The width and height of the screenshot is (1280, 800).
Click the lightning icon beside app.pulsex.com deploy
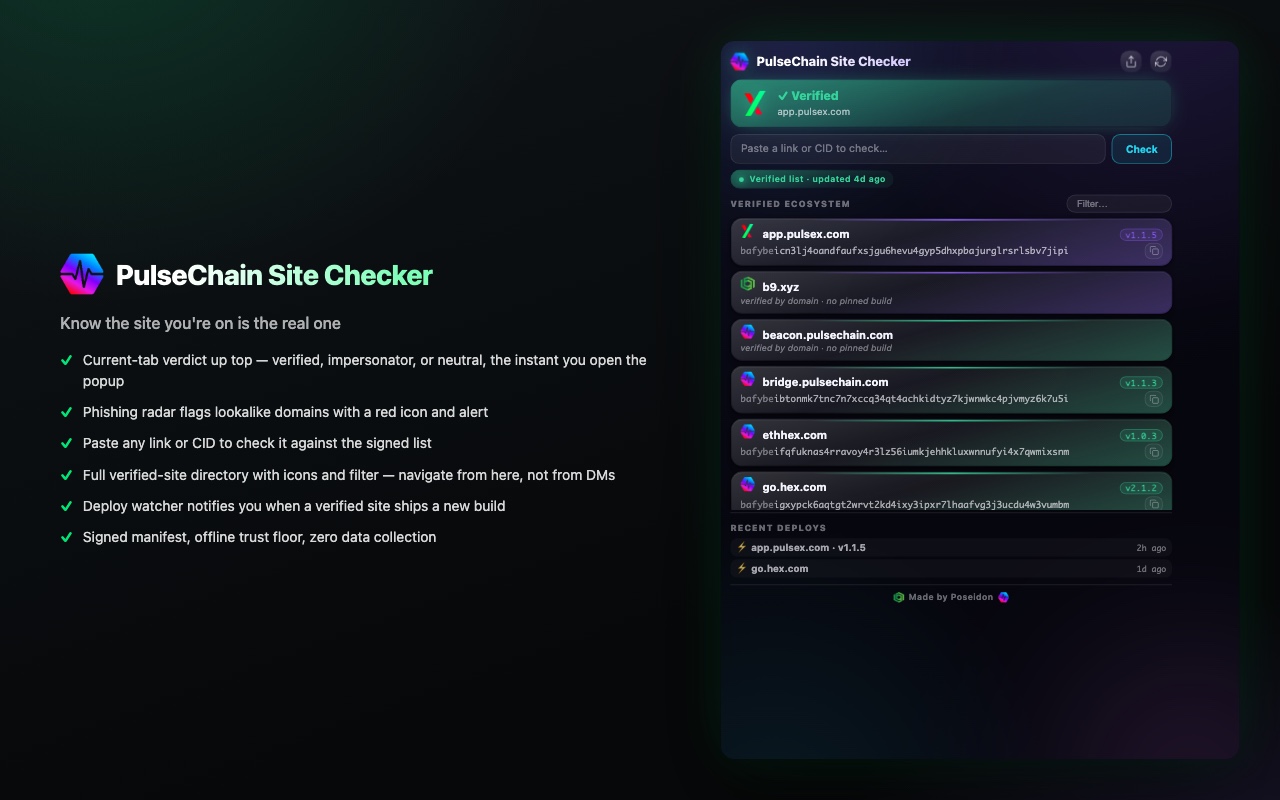(742, 547)
